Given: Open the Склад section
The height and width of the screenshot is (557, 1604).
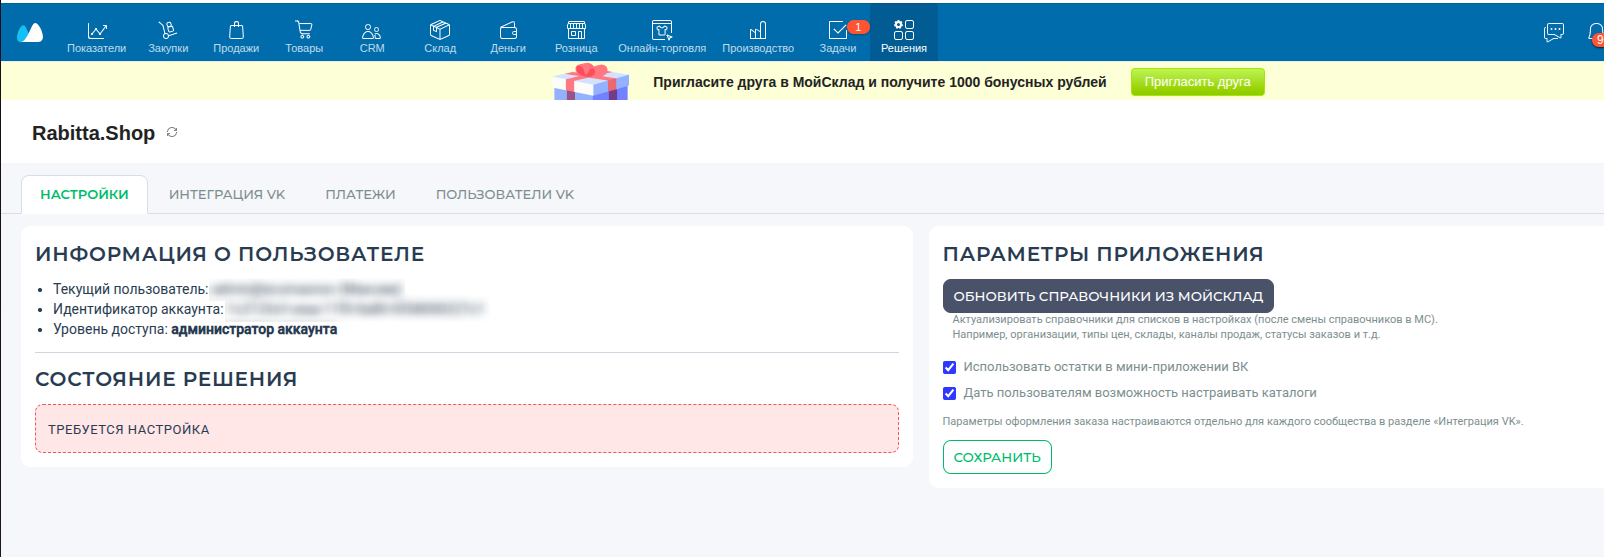Looking at the screenshot, I should (x=440, y=37).
